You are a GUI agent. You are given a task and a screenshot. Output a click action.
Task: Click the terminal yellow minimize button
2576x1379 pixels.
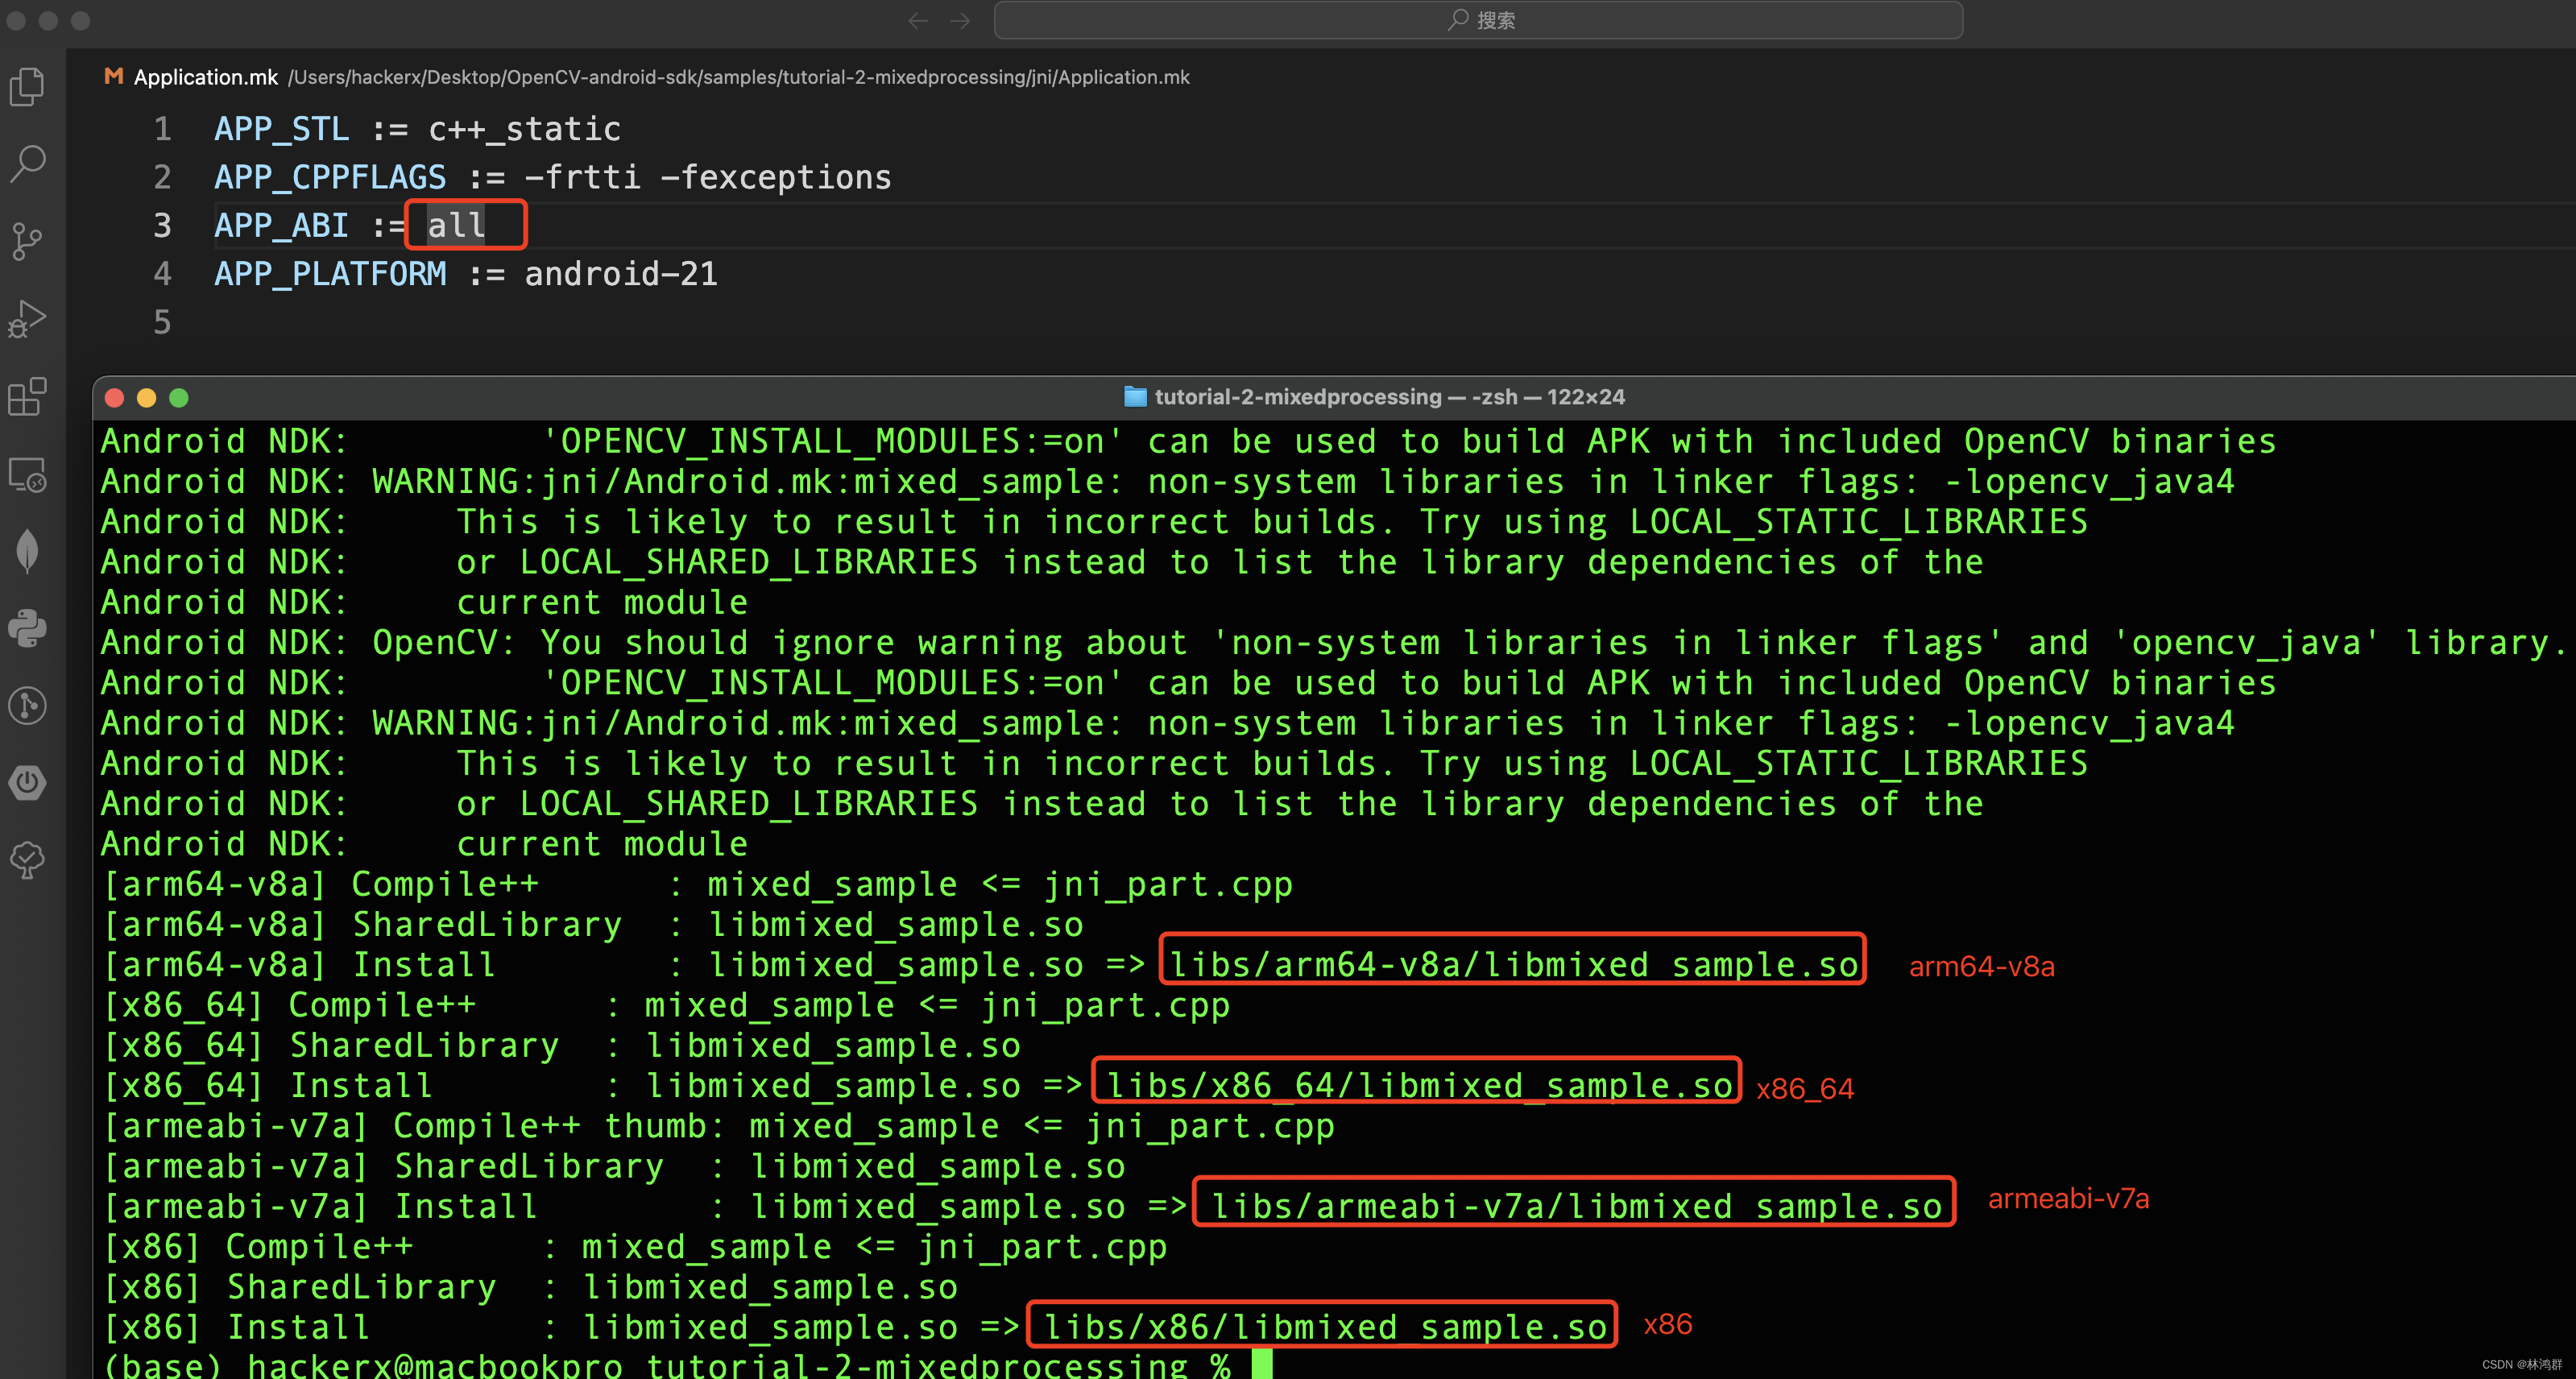coord(146,398)
